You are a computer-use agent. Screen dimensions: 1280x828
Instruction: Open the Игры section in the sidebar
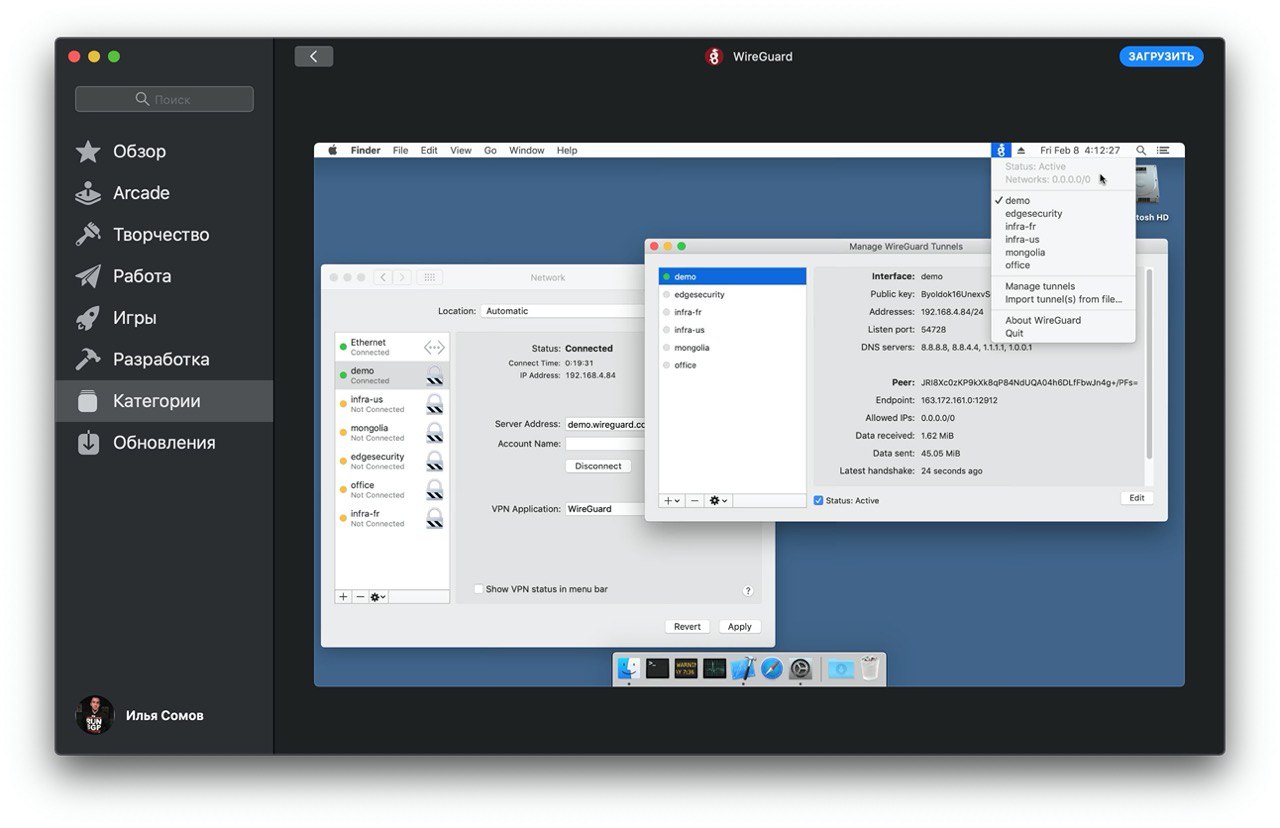pos(164,318)
